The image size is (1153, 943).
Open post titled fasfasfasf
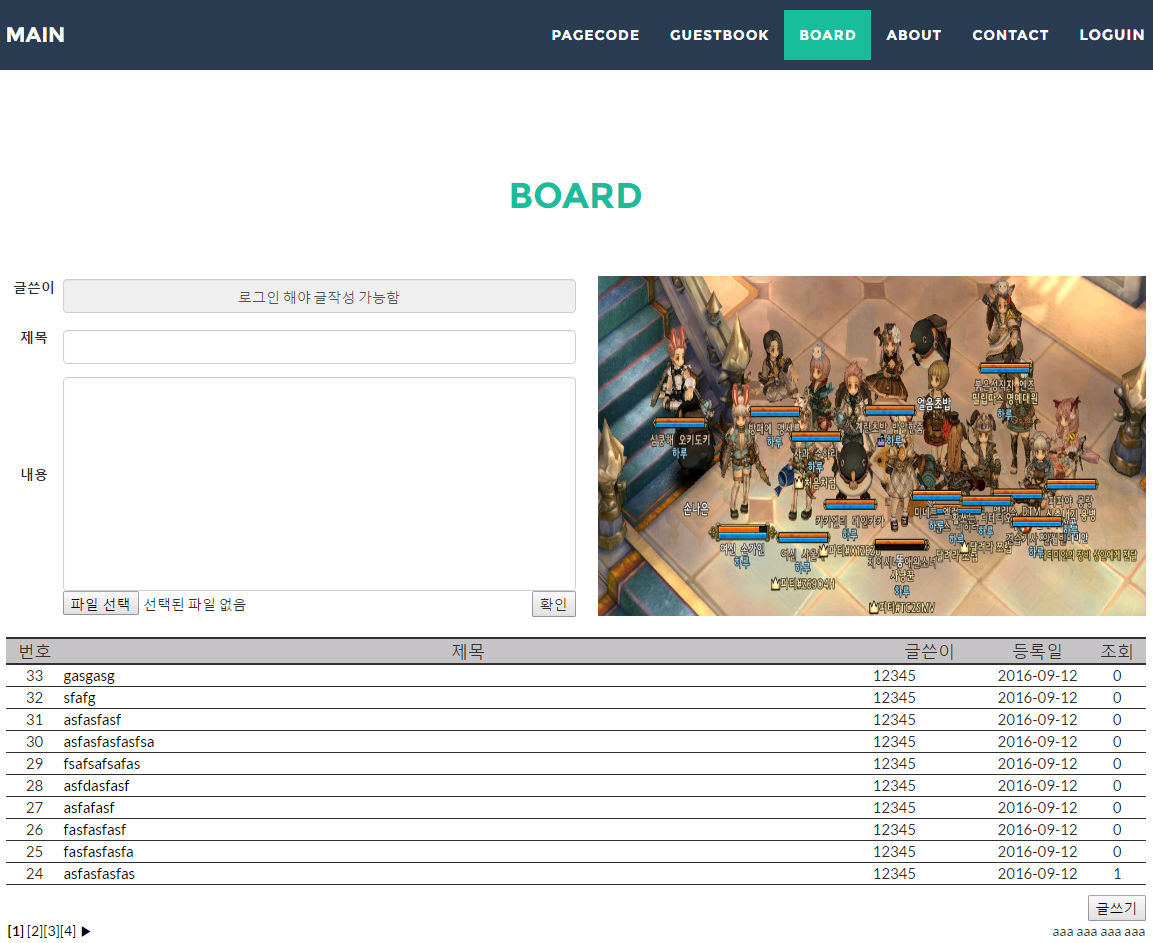(x=95, y=830)
